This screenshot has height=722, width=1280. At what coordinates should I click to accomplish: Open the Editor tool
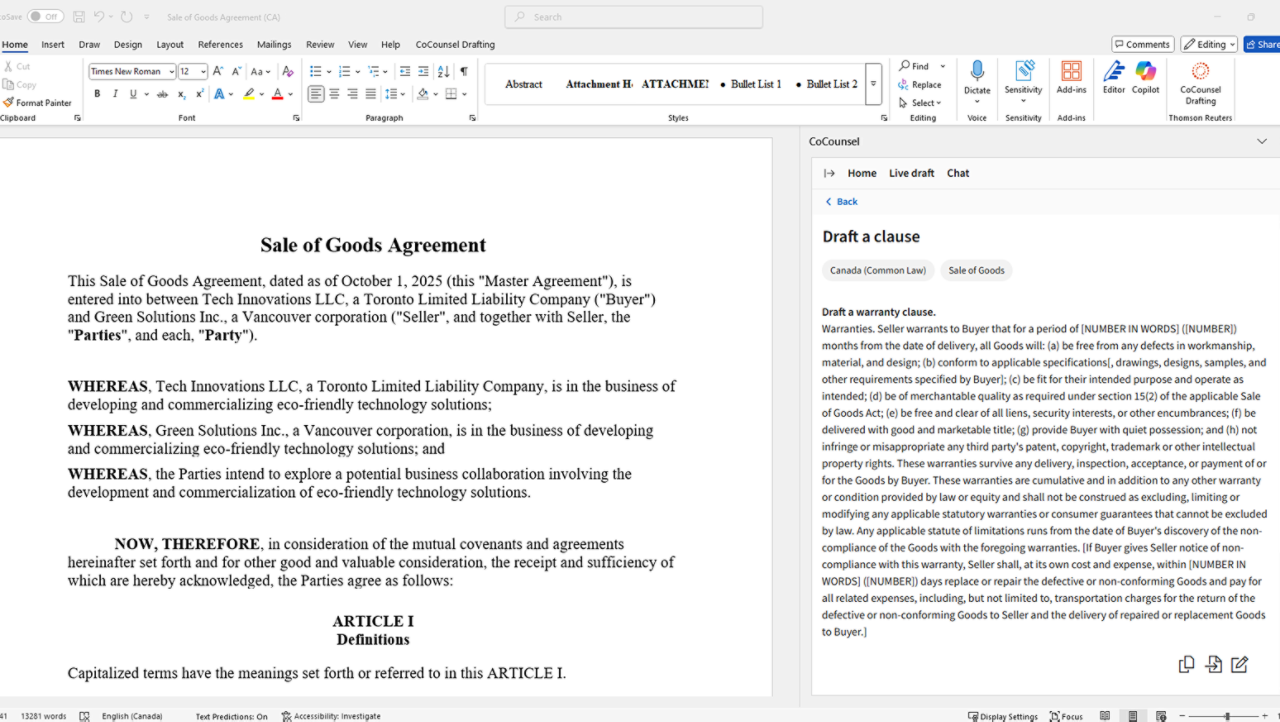pos(1113,76)
